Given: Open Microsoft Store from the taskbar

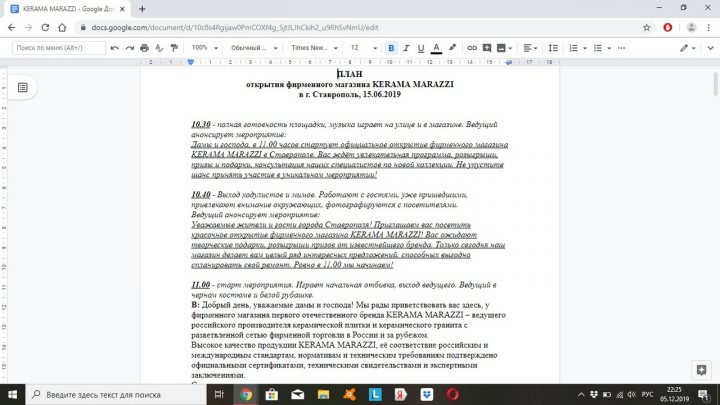Looking at the screenshot, I should coord(271,394).
